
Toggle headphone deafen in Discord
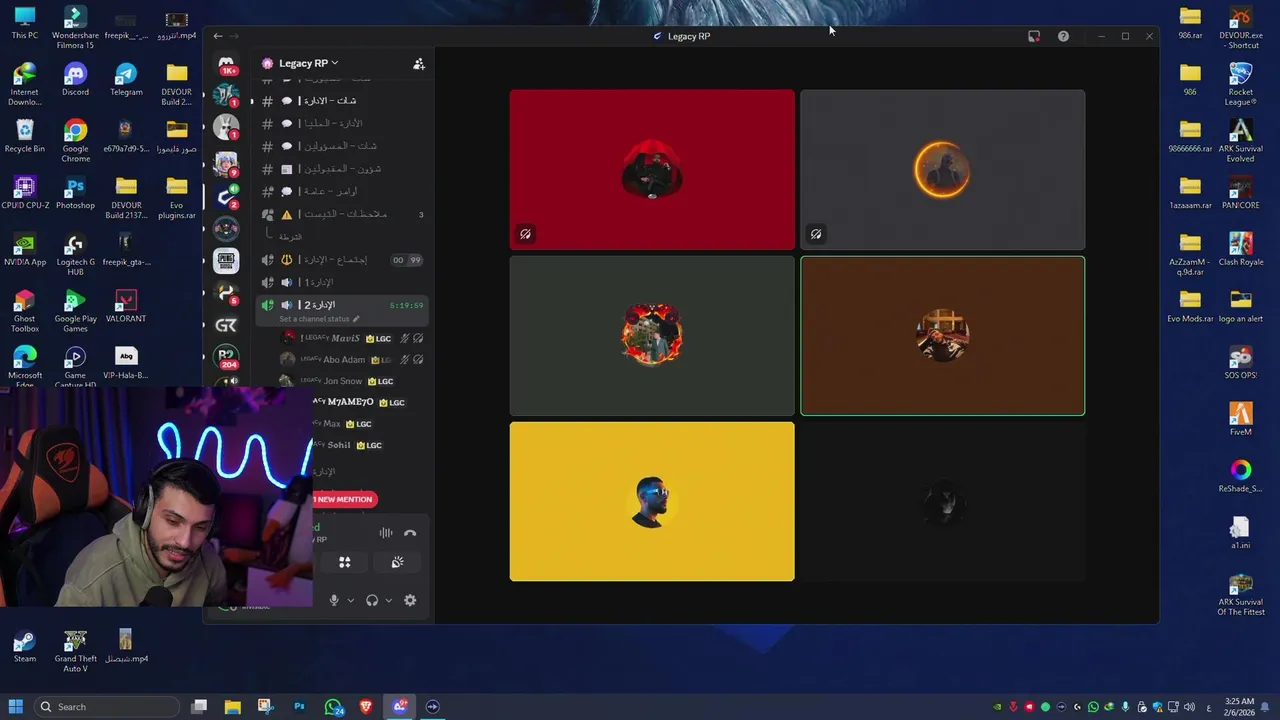click(x=372, y=600)
